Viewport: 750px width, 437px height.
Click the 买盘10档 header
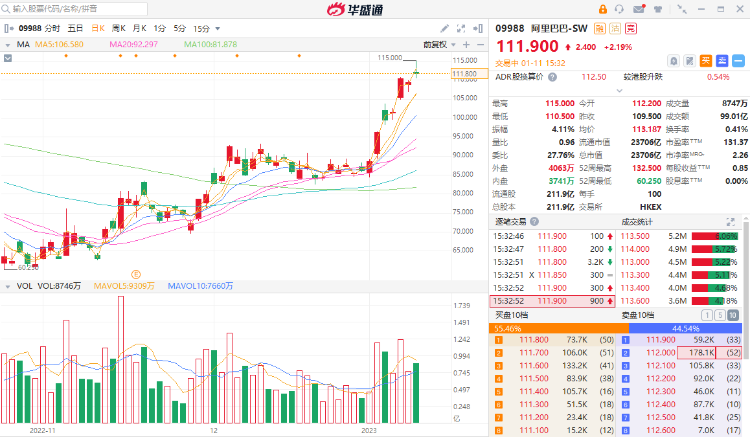tap(511, 315)
